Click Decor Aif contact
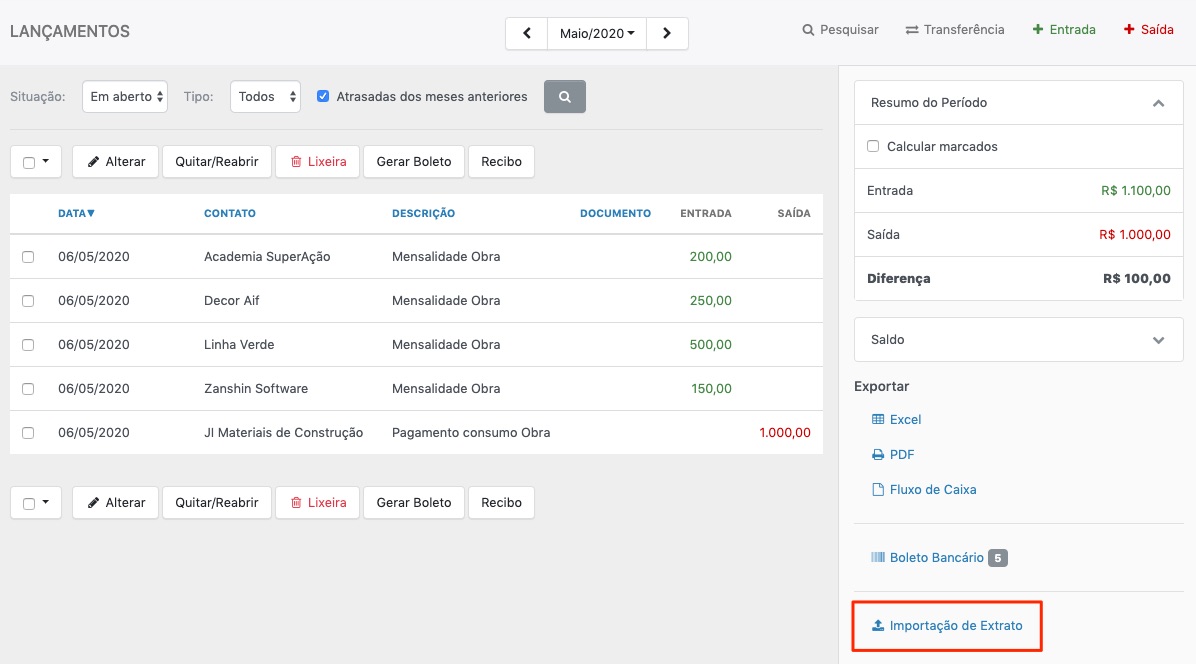Image resolution: width=1196 pixels, height=664 pixels. [231, 300]
